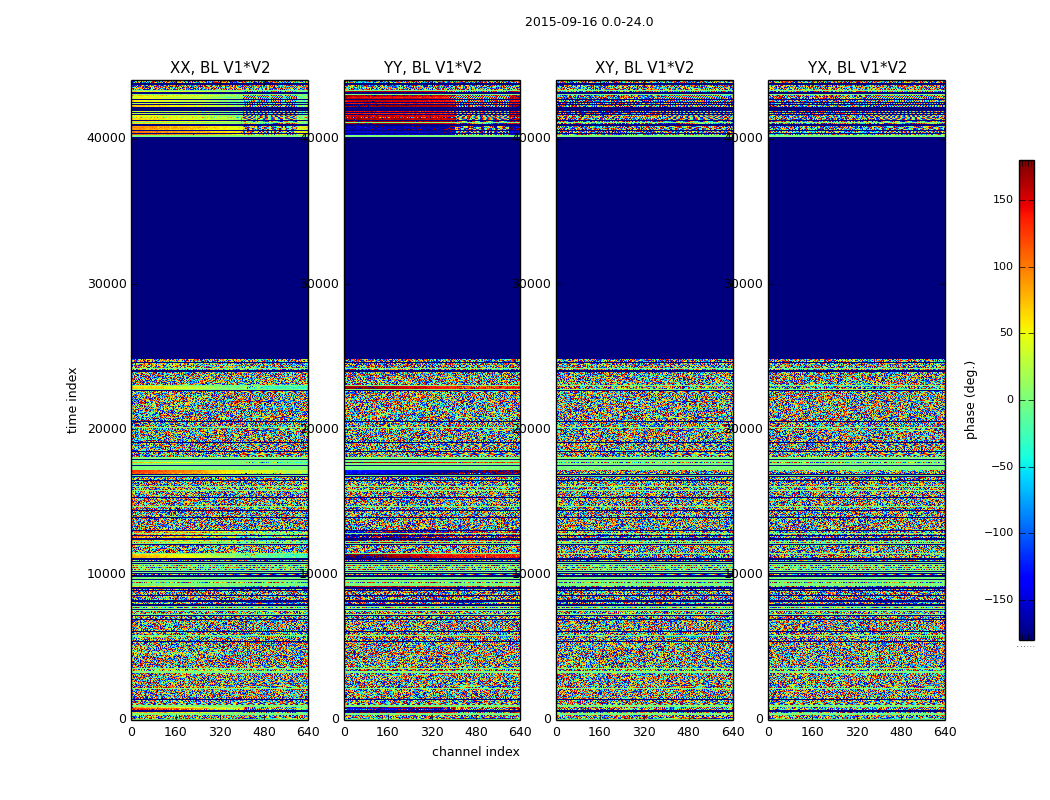Click the 'phase (deg.)' colorbar label
Screen dimensions: 1050x800
pos(970,400)
